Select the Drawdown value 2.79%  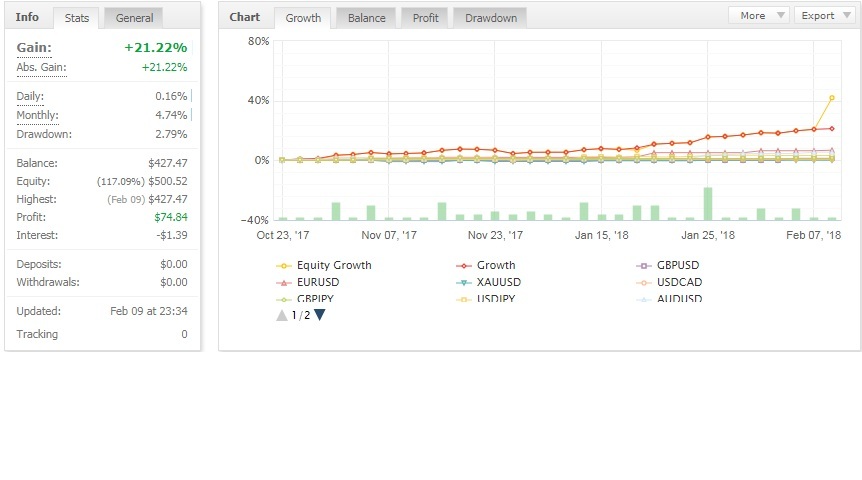[171, 134]
